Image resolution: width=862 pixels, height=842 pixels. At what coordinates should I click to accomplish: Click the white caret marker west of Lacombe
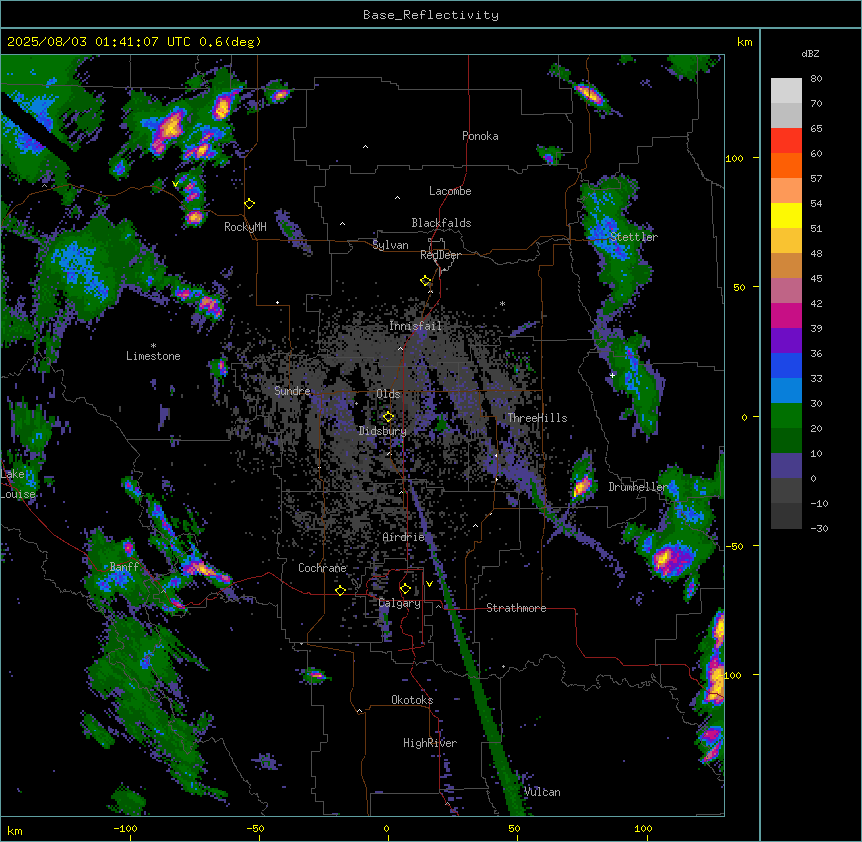coord(397,198)
